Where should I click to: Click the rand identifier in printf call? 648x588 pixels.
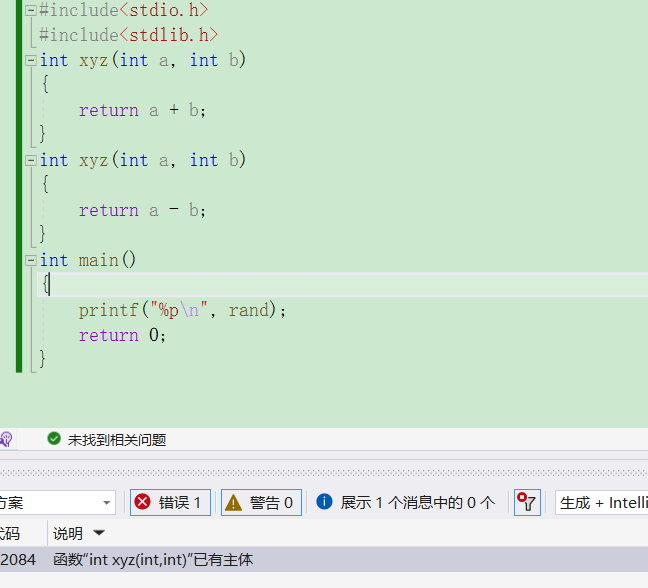tap(248, 310)
